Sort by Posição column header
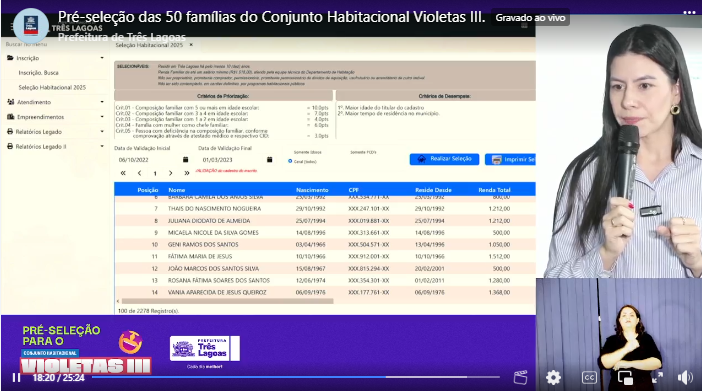This screenshot has height=391, width=702. coord(147,190)
